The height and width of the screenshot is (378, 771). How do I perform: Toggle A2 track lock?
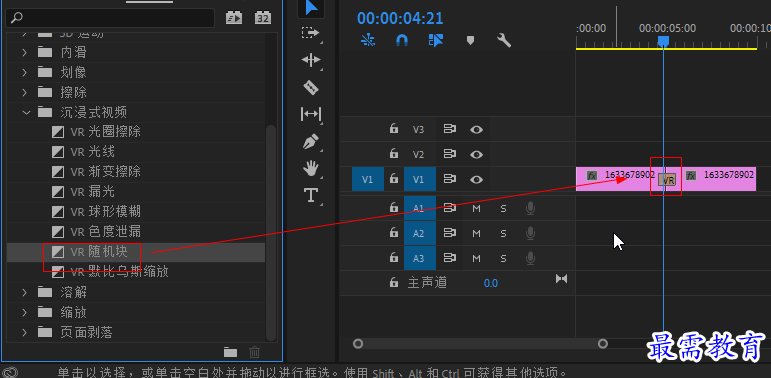393,233
